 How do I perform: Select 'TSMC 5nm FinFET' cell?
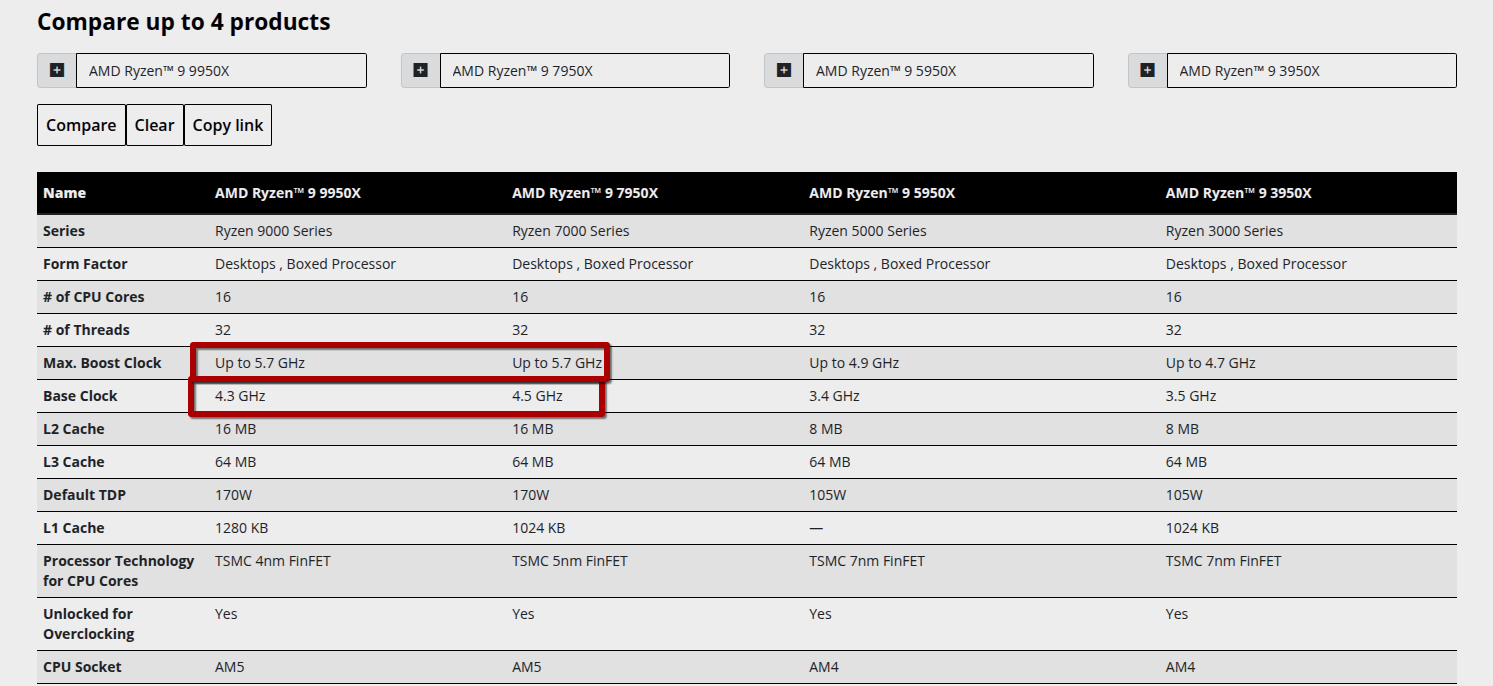(x=570, y=561)
